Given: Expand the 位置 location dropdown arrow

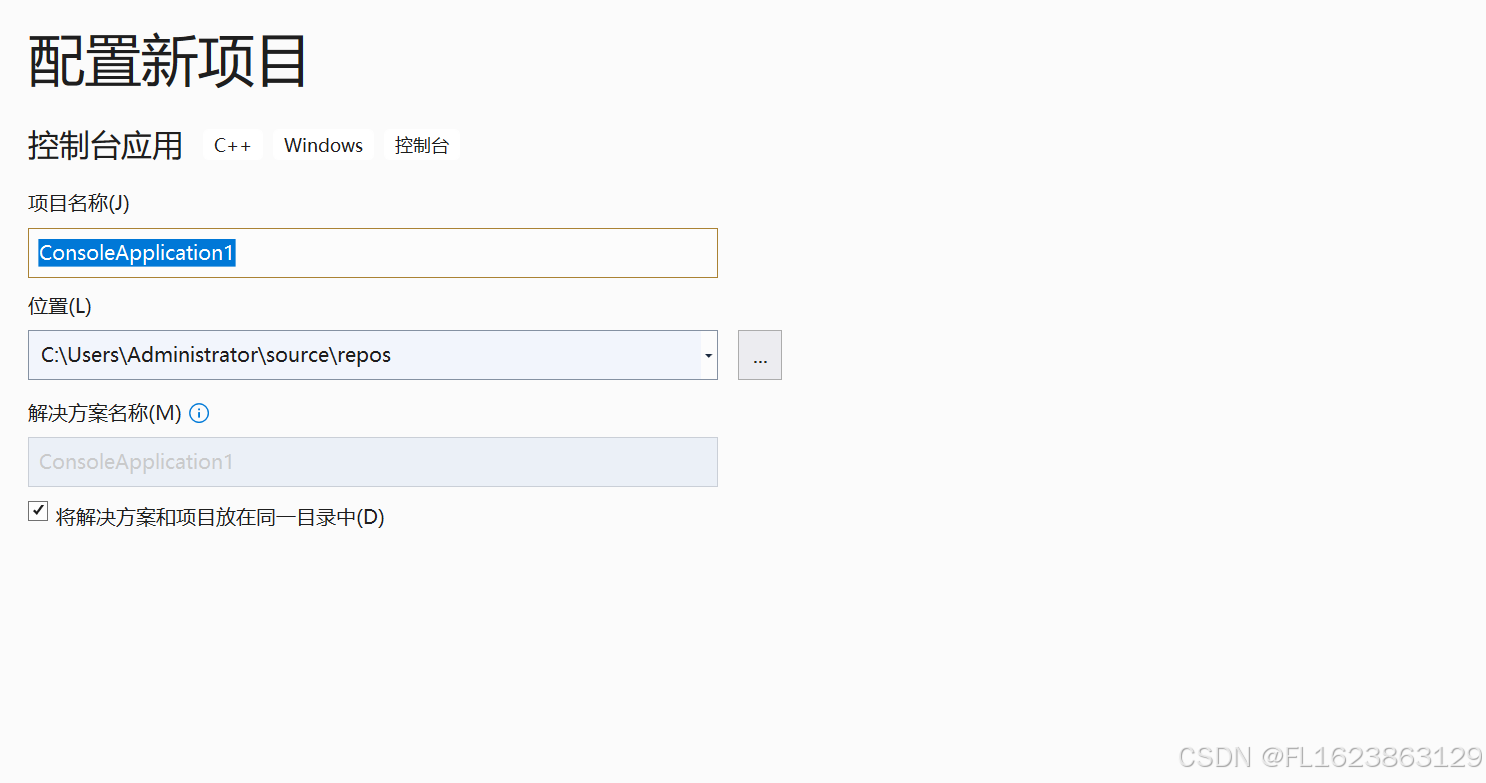Looking at the screenshot, I should pyautogui.click(x=708, y=355).
